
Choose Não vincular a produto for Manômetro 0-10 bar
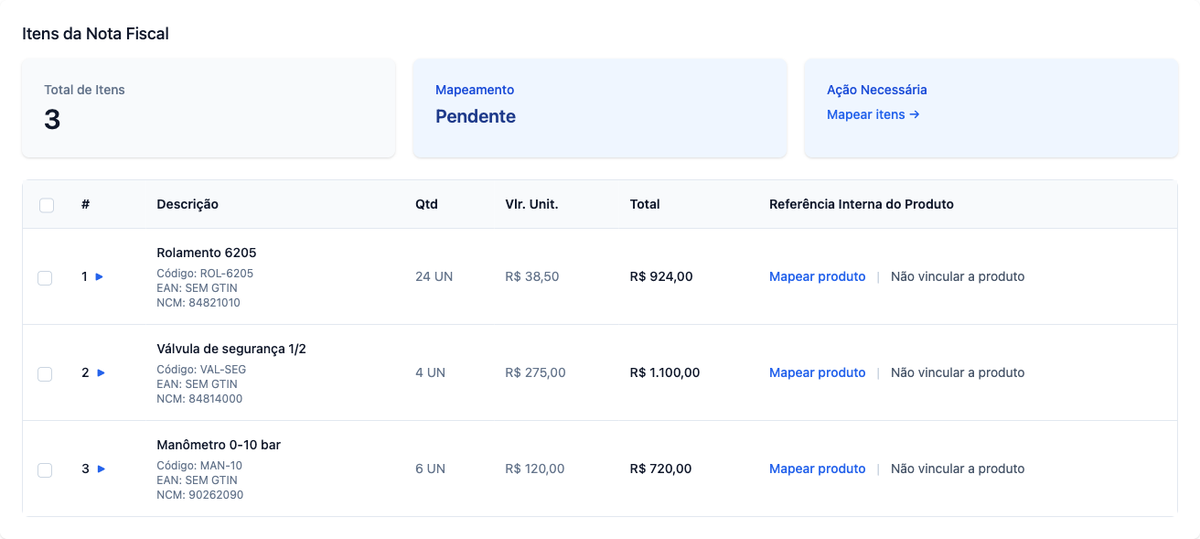click(958, 469)
